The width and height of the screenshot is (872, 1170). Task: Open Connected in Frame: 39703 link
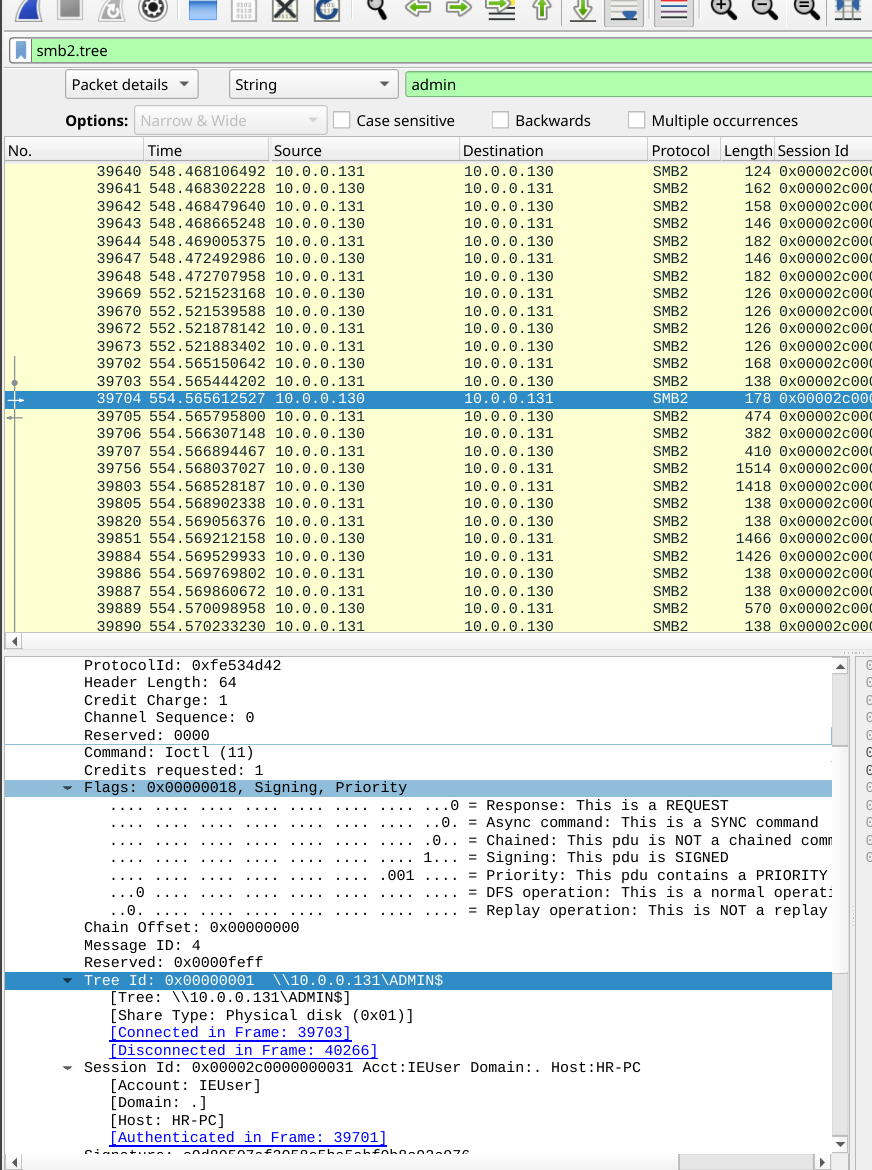click(x=230, y=1033)
